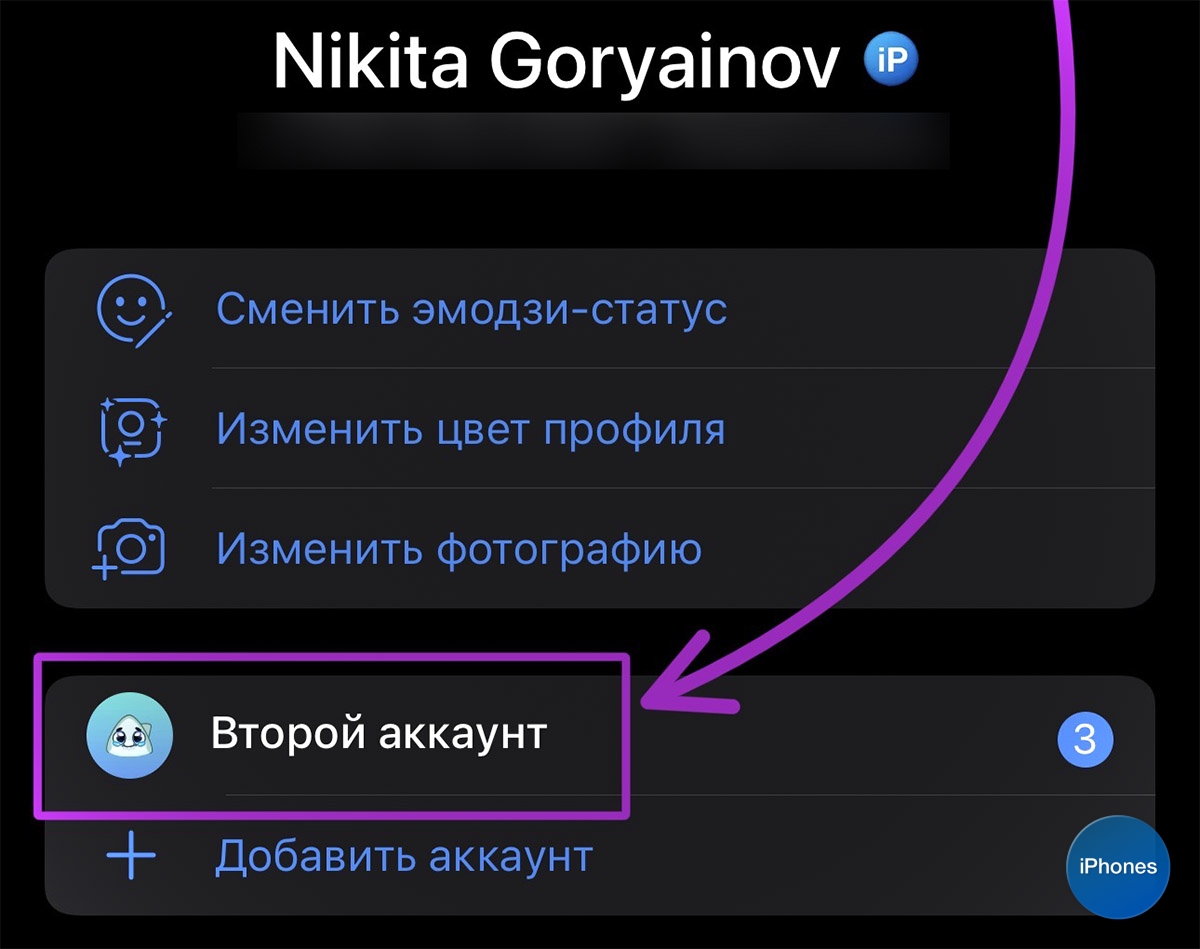Screen dimensions: 1200x949
Task: Switch to Второй аккаунт
Action: 379,735
